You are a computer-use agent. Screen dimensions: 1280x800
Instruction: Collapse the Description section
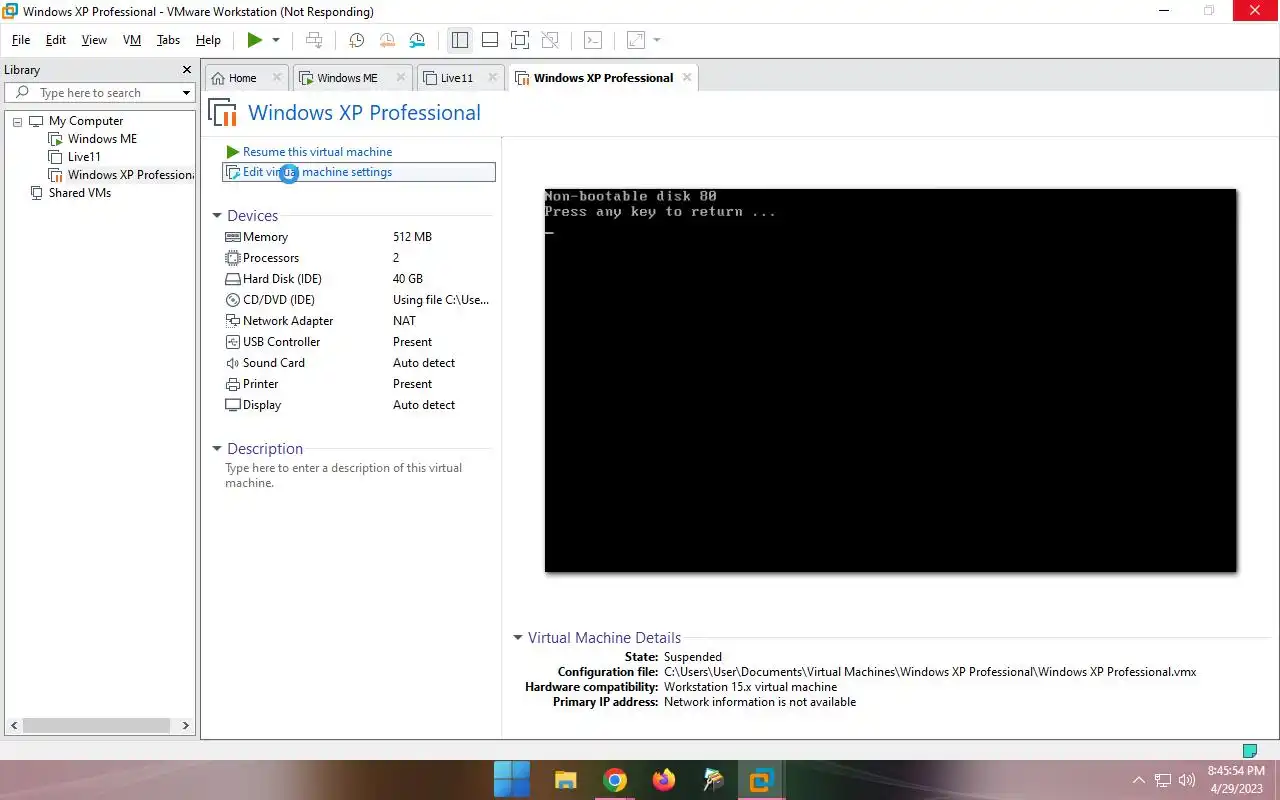tap(217, 449)
